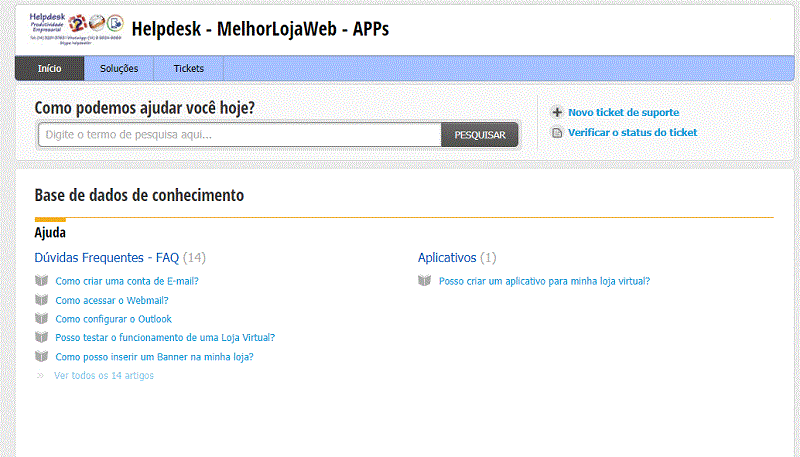Screen dimensions: 800x457
Task: Open article Como posso inserir um Banner na minha loja?
Action: pos(154,357)
